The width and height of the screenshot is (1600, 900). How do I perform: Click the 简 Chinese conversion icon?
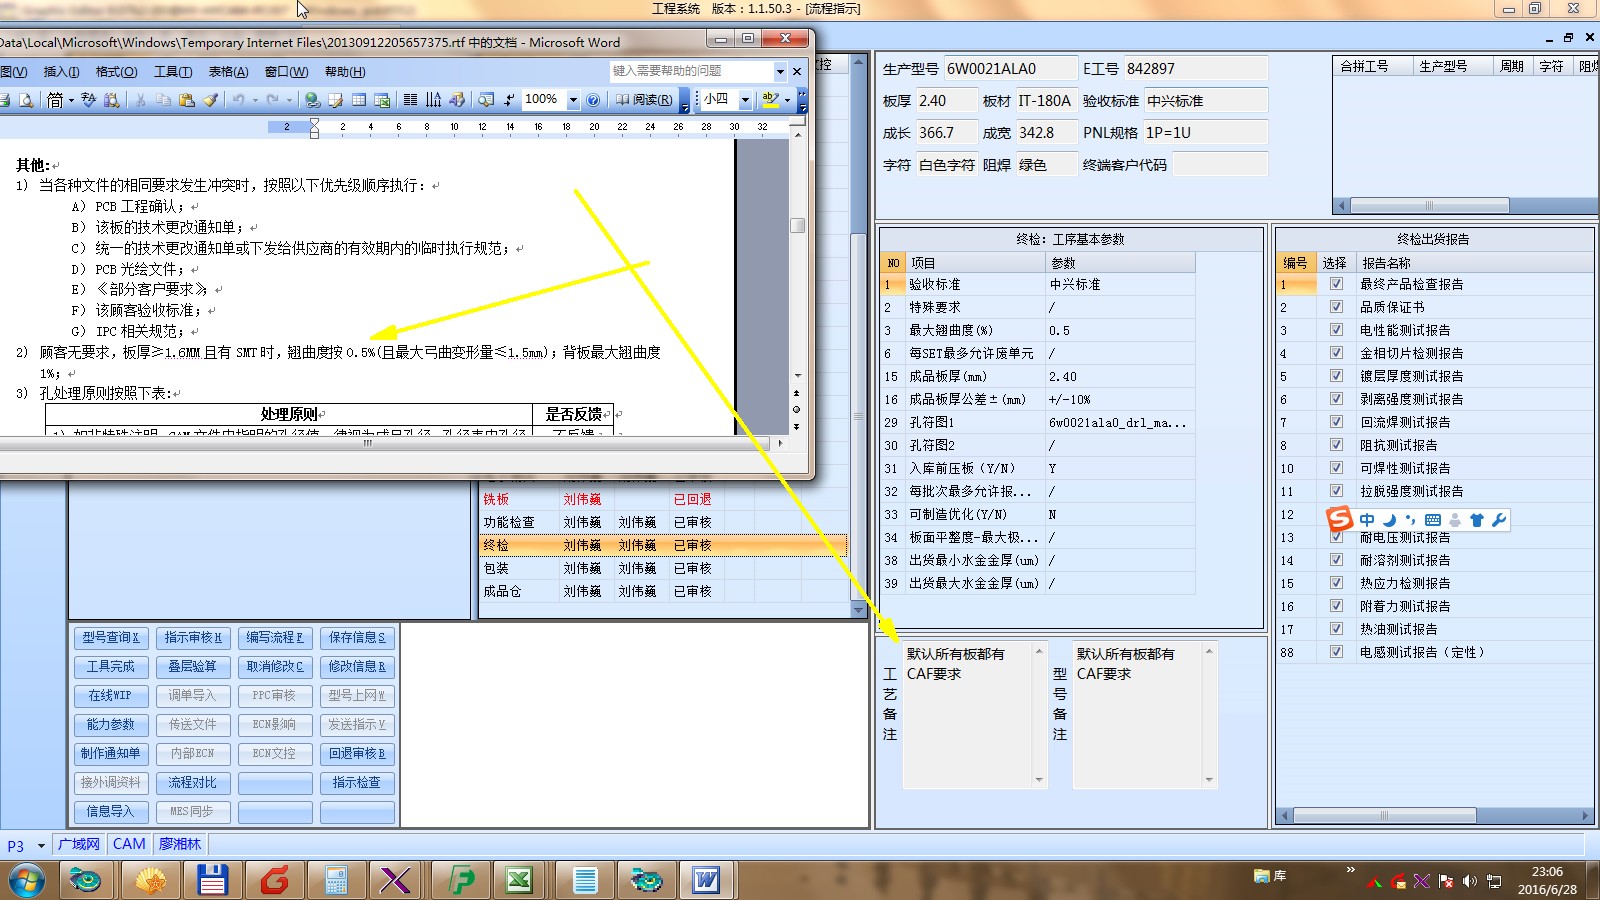55,100
